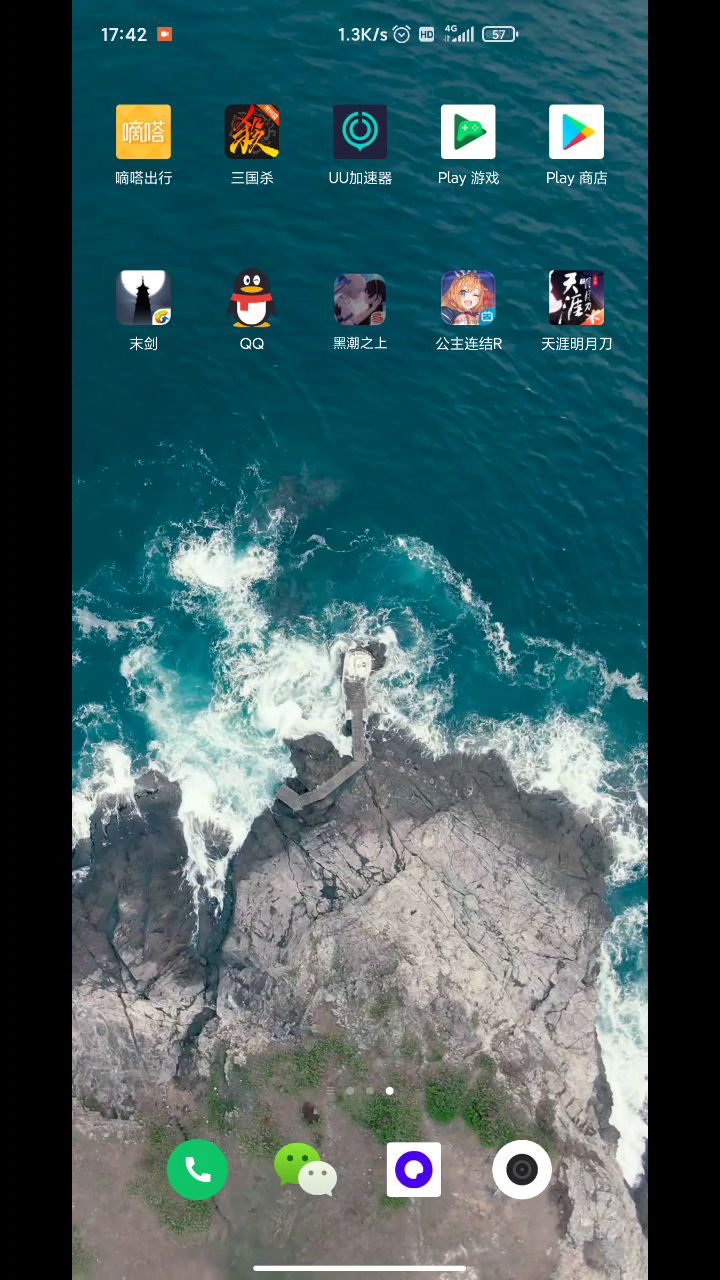Open UU加速器 accelerator app
This screenshot has width=720, height=1280.
click(360, 132)
